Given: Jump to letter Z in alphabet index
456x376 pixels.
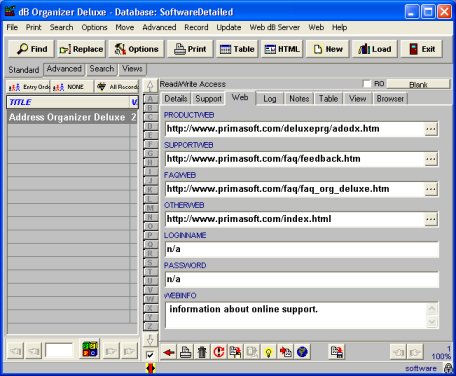Looking at the screenshot, I should tap(150, 326).
